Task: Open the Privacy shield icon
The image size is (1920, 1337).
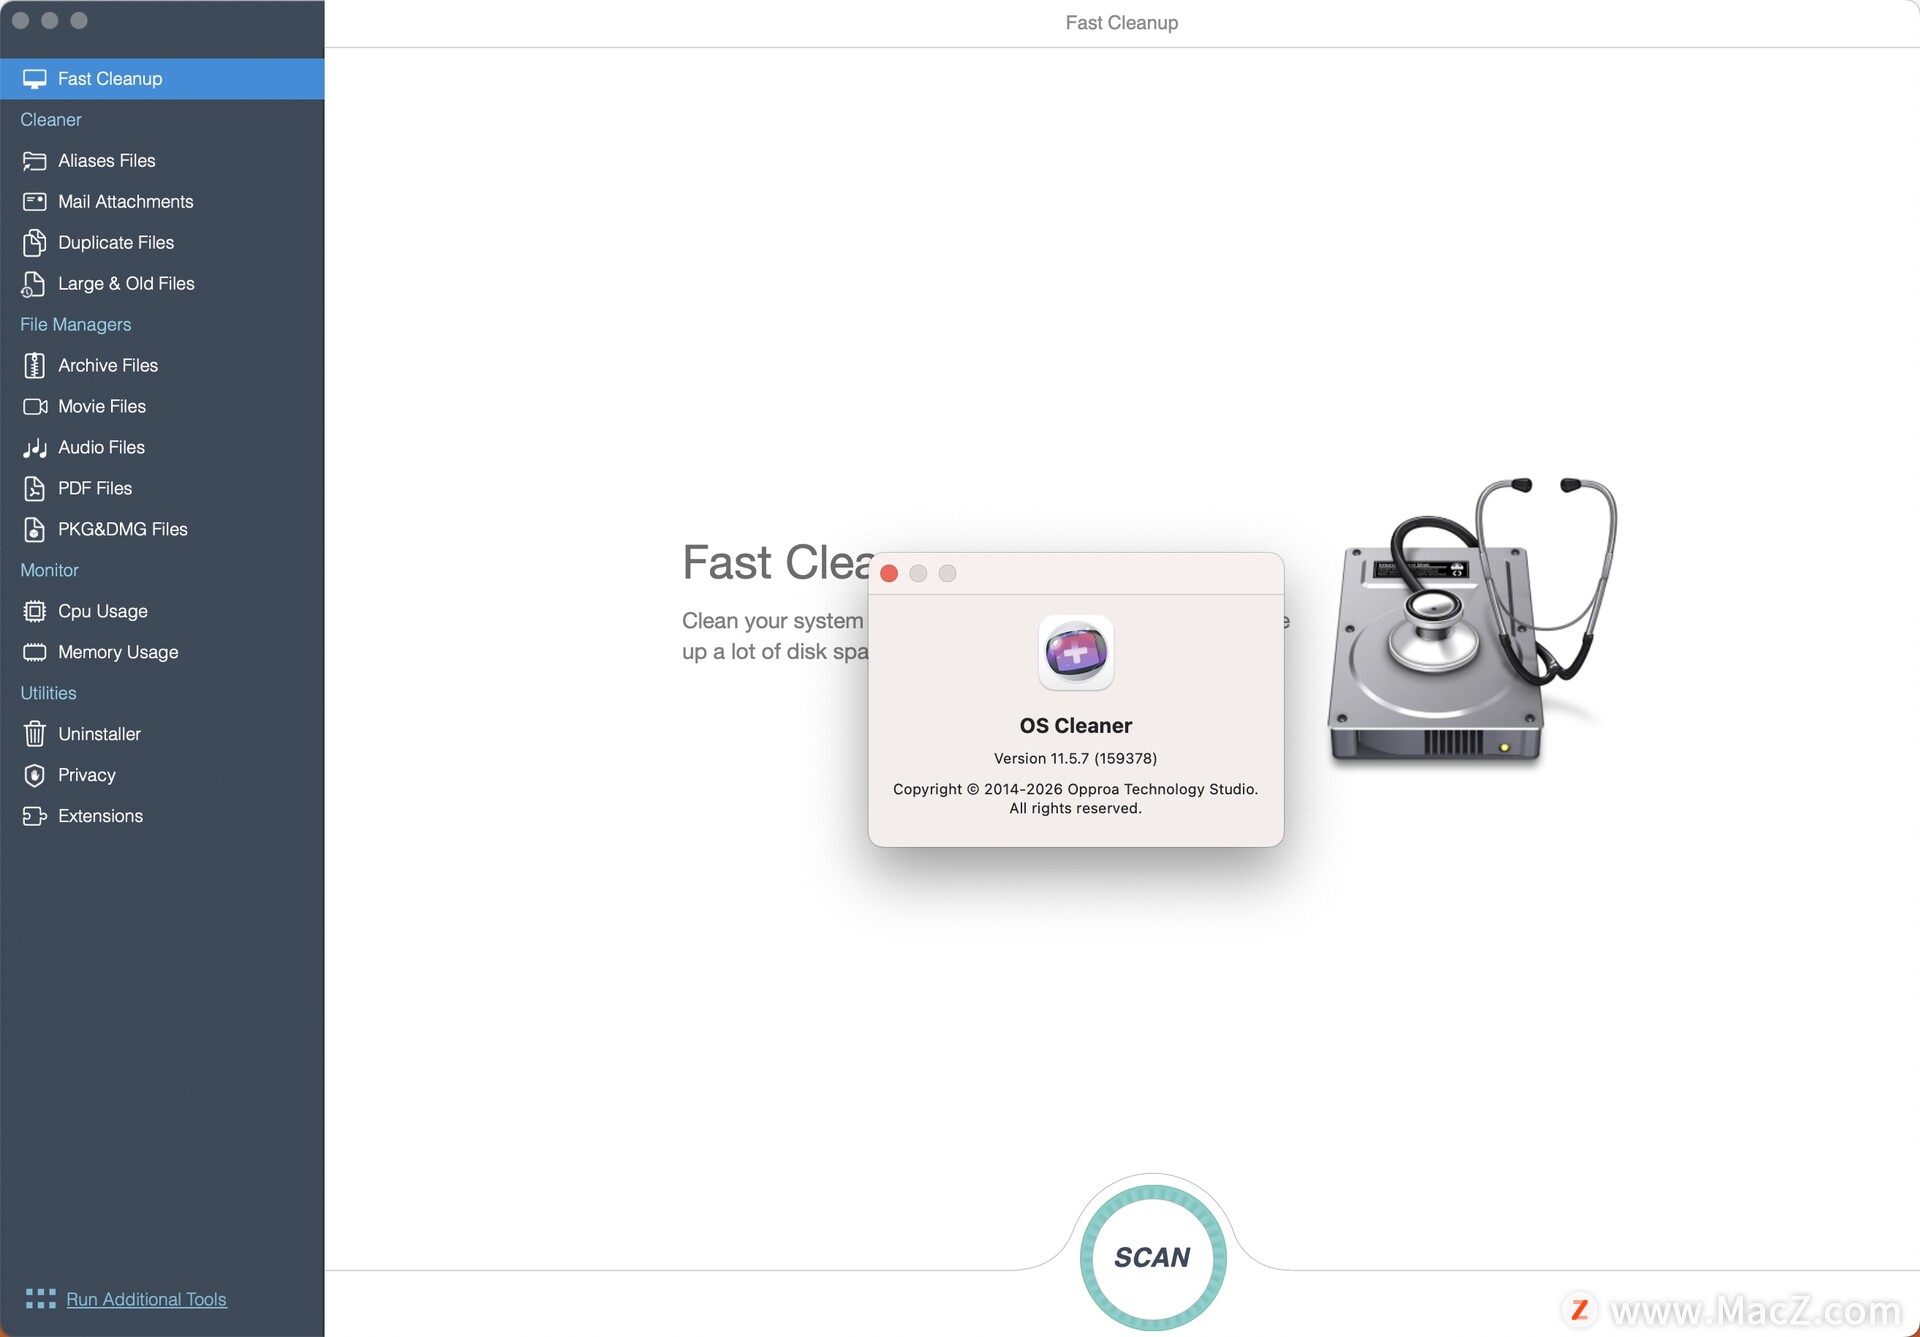Action: pyautogui.click(x=34, y=775)
